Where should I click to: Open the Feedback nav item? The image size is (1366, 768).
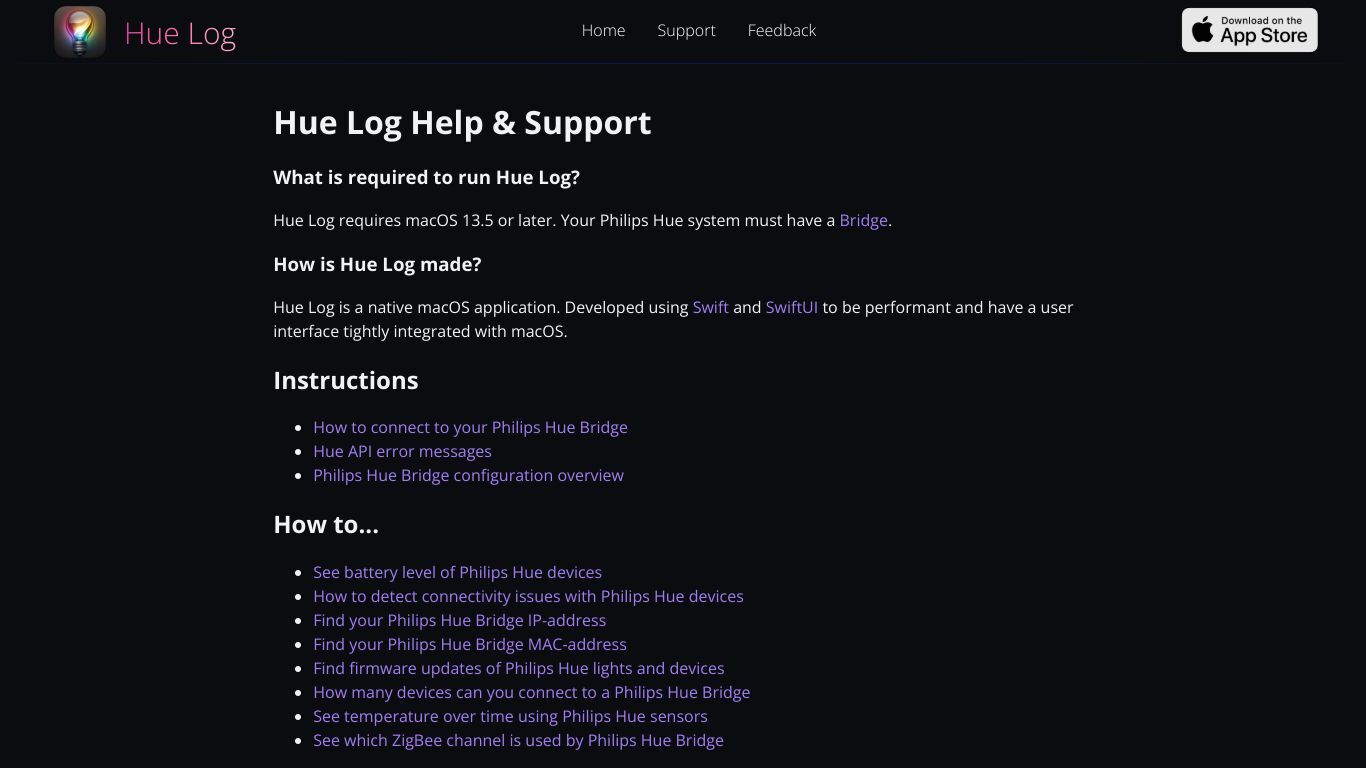pyautogui.click(x=782, y=30)
